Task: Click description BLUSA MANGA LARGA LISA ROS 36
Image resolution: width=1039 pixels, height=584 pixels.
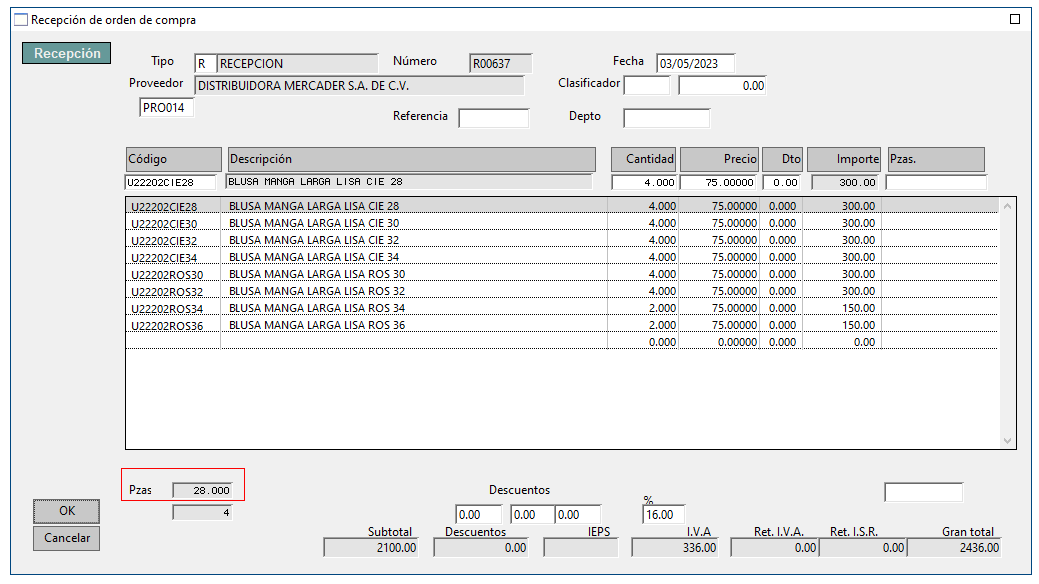Action: coord(317,325)
